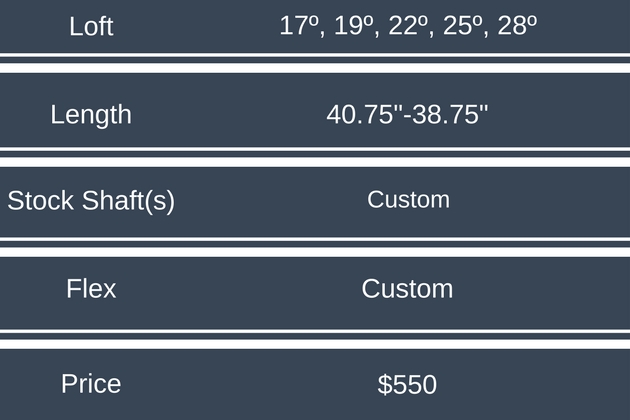Select the 40.75" length value
The height and width of the screenshot is (420, 630).
coord(363,114)
